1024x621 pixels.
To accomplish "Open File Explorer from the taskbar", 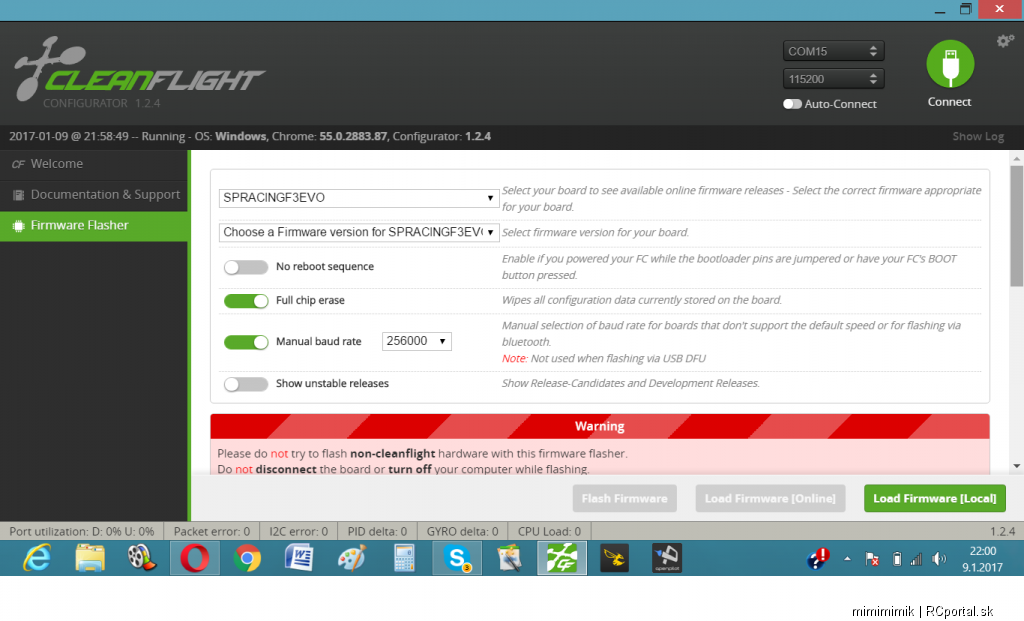I will [x=89, y=558].
